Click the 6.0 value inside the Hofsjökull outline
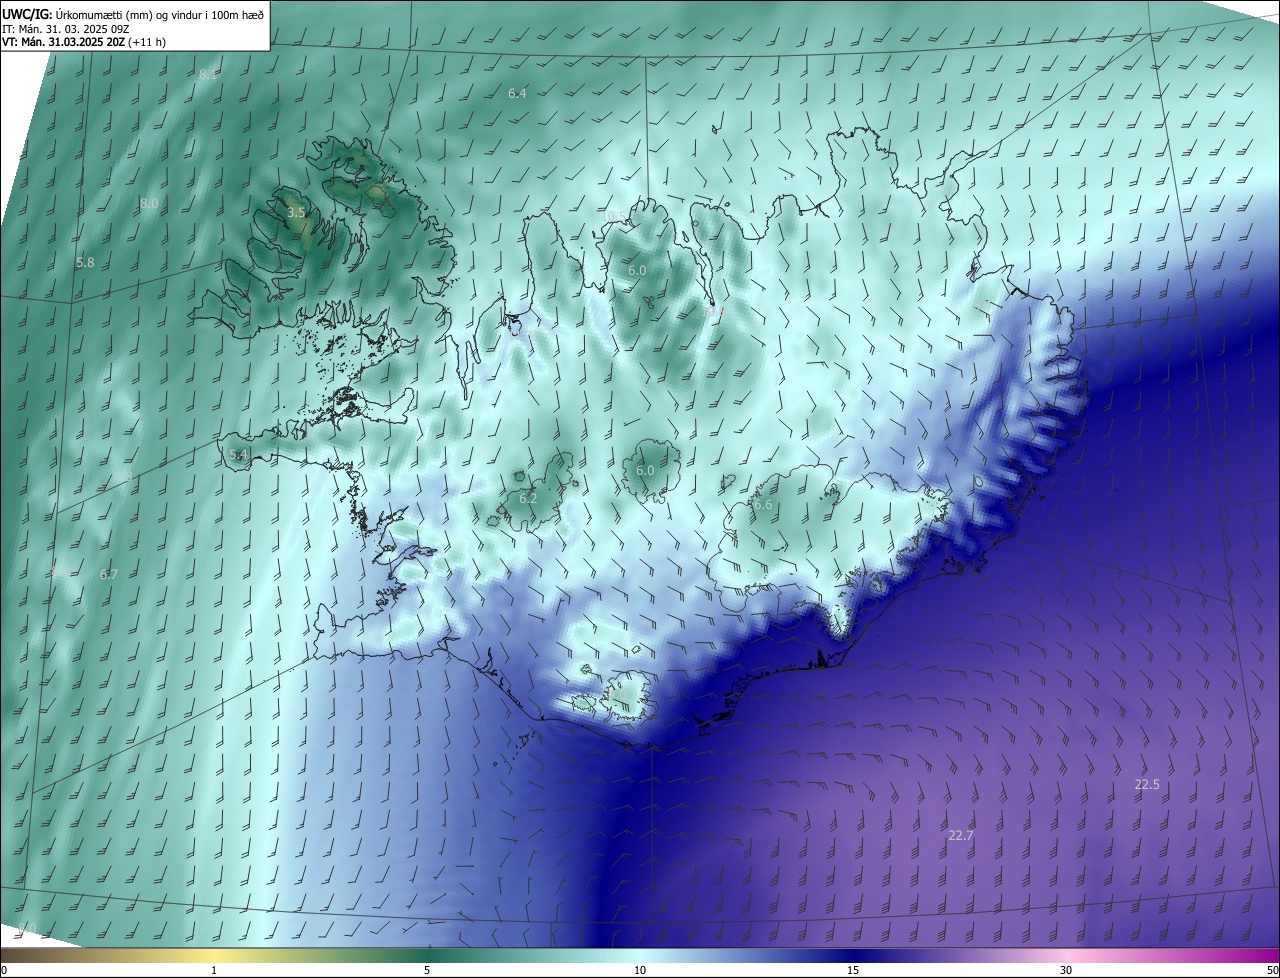This screenshot has height=978, width=1280. (x=645, y=471)
